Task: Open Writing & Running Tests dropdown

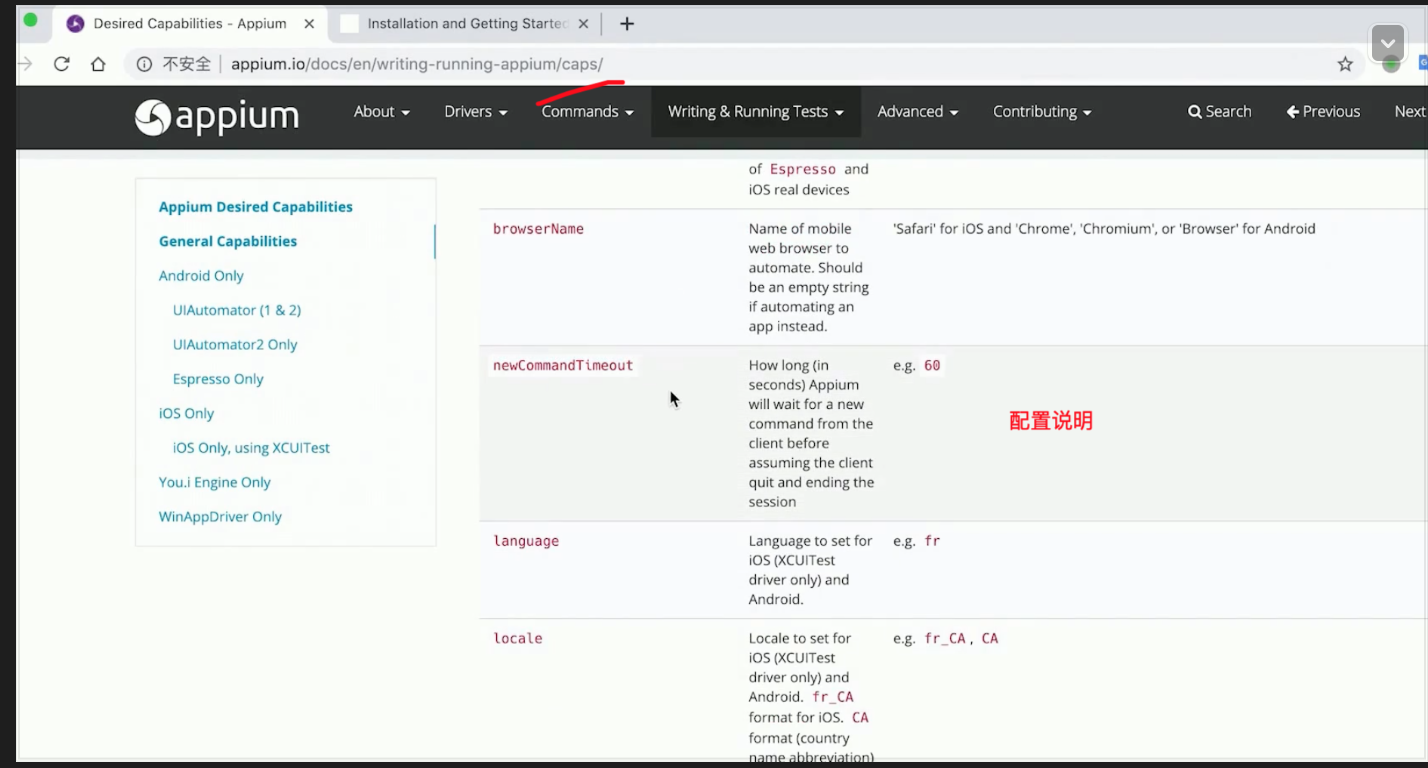Action: click(756, 112)
